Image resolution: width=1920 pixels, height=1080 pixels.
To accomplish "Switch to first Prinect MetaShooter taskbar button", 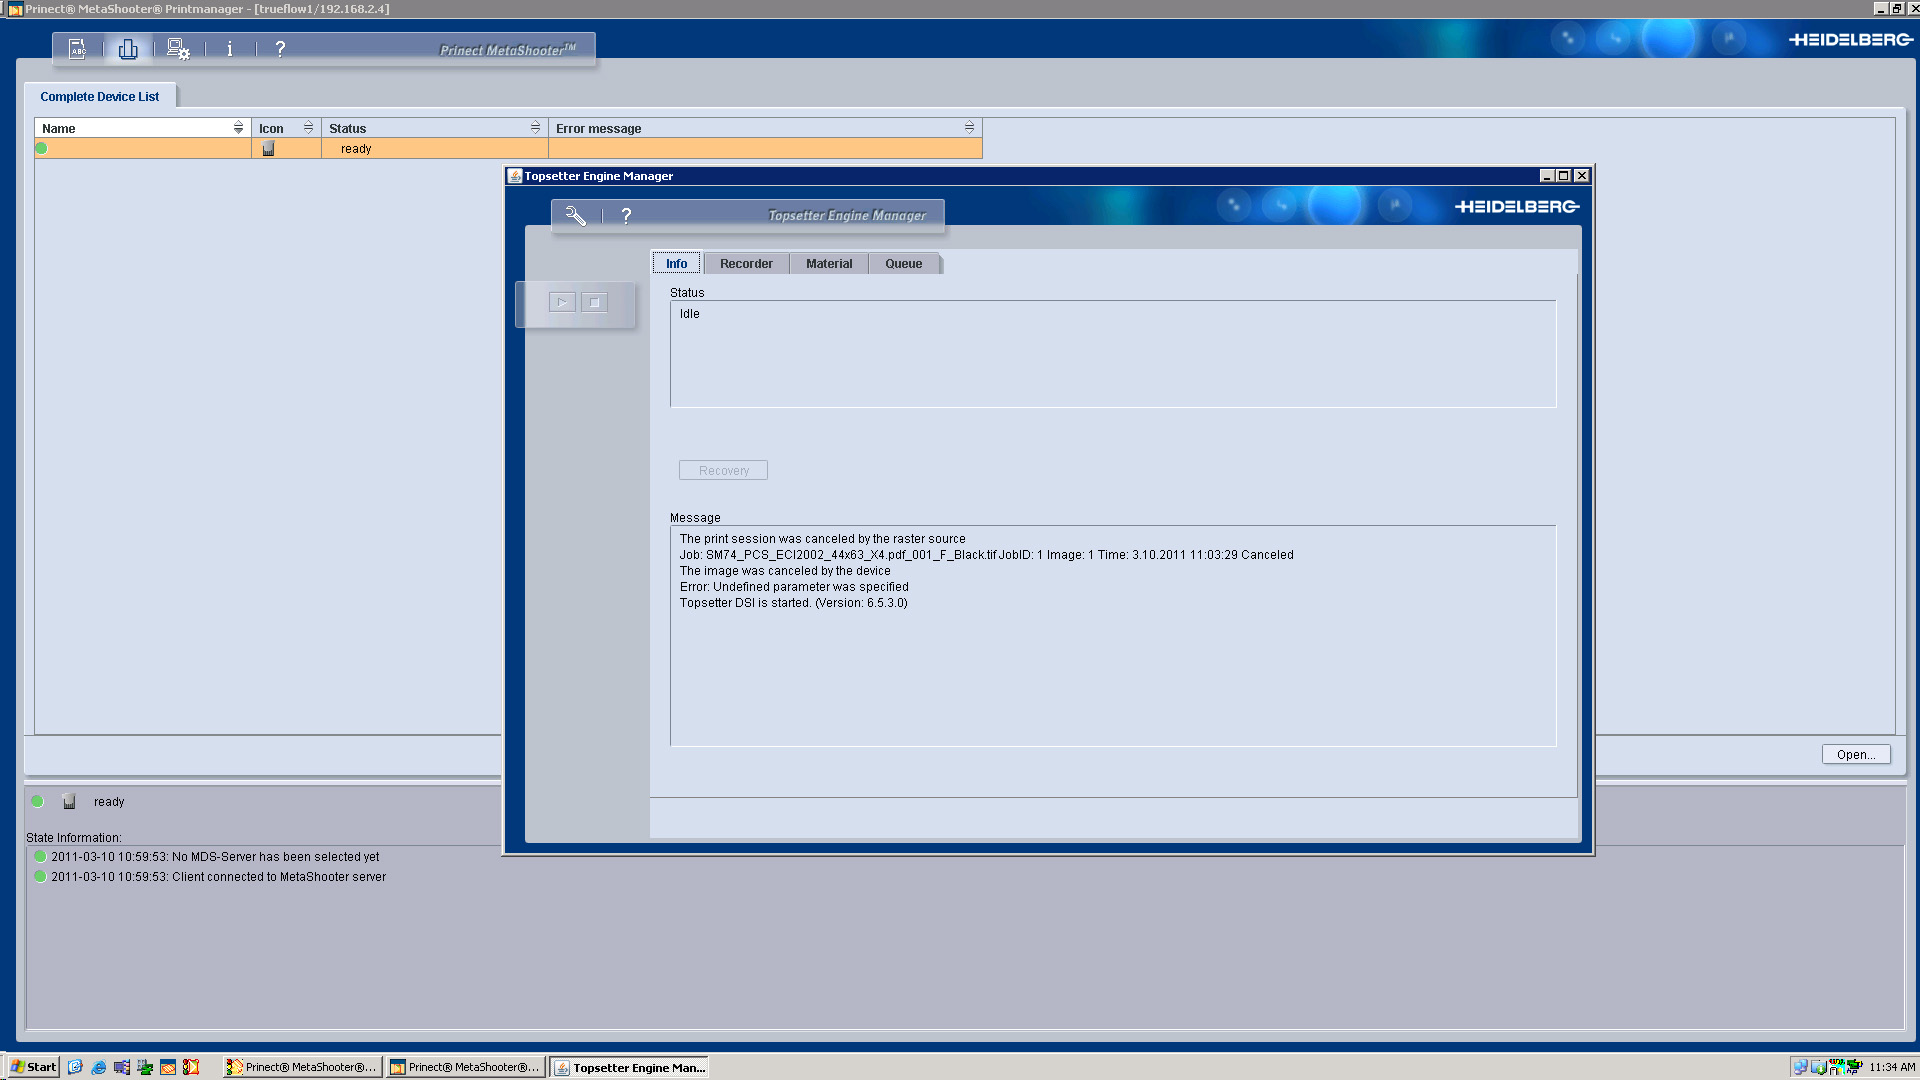I will click(302, 1067).
